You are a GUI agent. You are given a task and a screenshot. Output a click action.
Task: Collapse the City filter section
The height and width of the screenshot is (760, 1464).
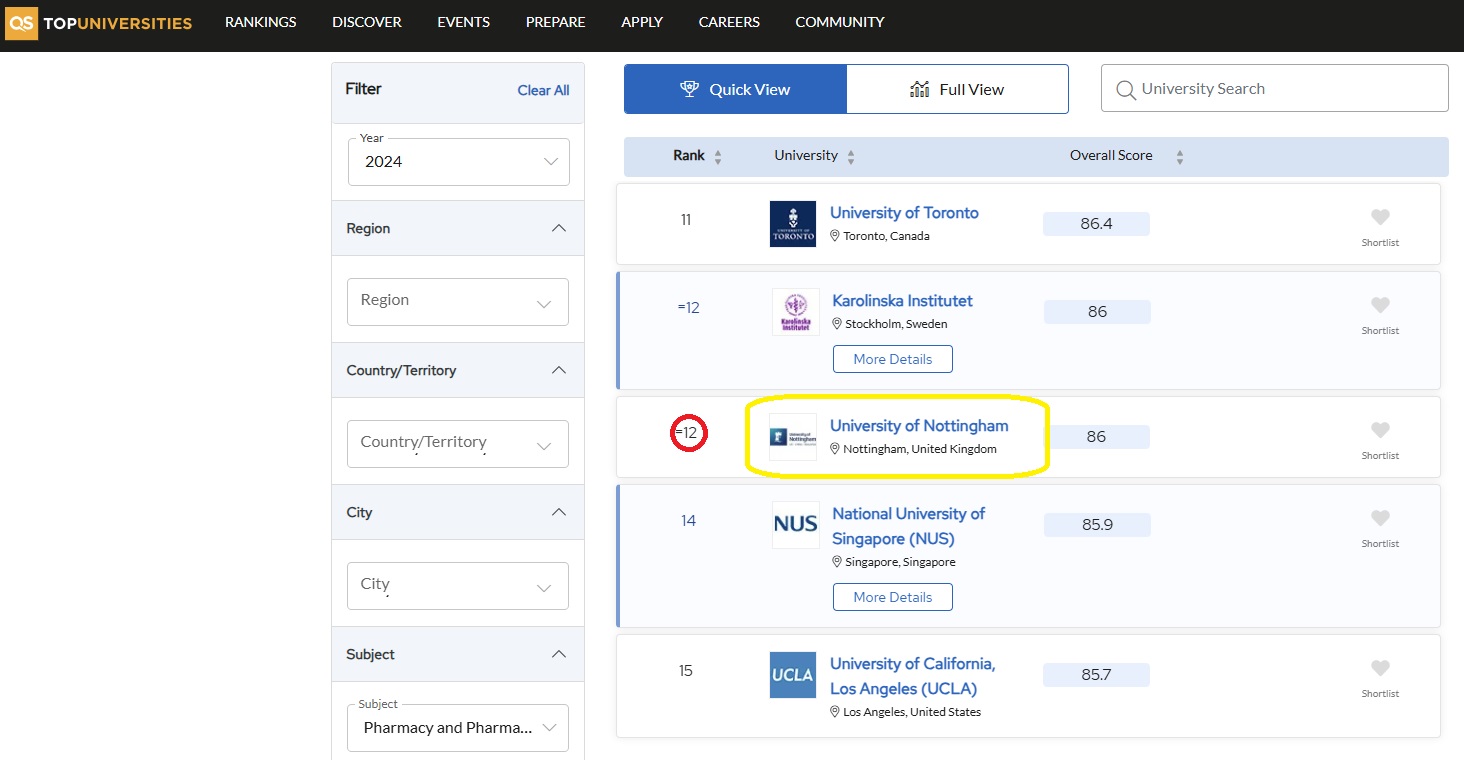[559, 512]
